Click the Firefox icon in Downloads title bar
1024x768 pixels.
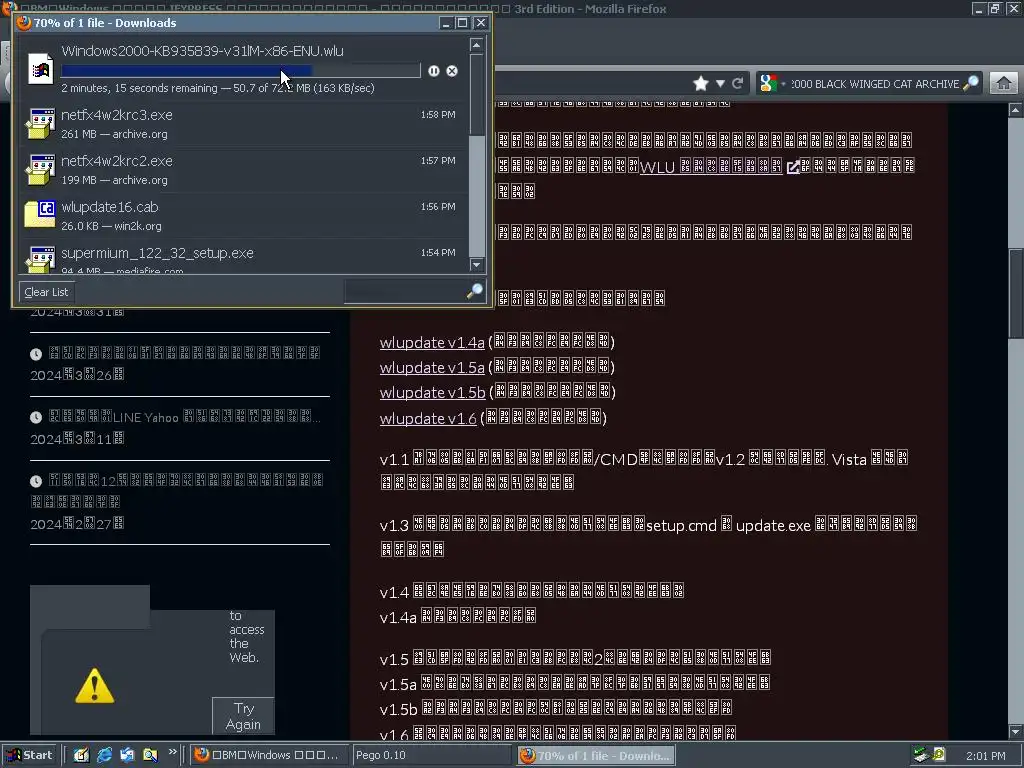[24, 23]
